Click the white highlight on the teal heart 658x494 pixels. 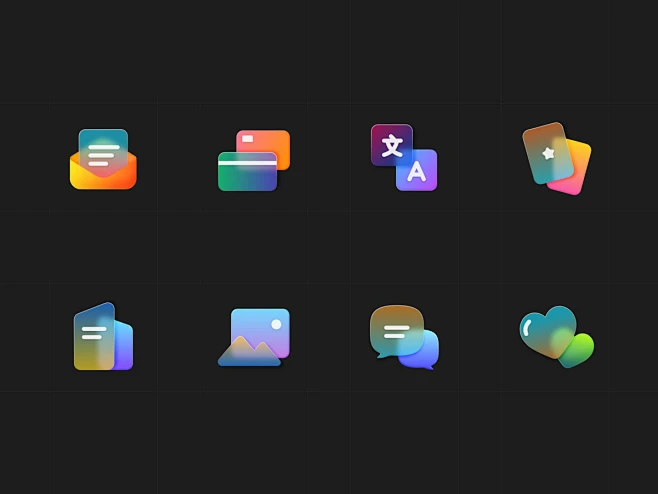[x=527, y=328]
